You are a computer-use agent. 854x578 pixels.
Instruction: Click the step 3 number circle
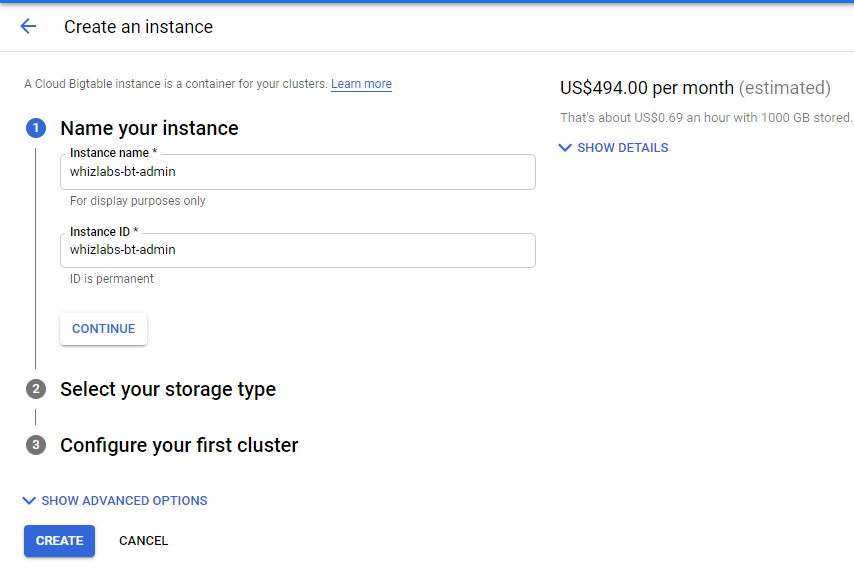(x=36, y=445)
